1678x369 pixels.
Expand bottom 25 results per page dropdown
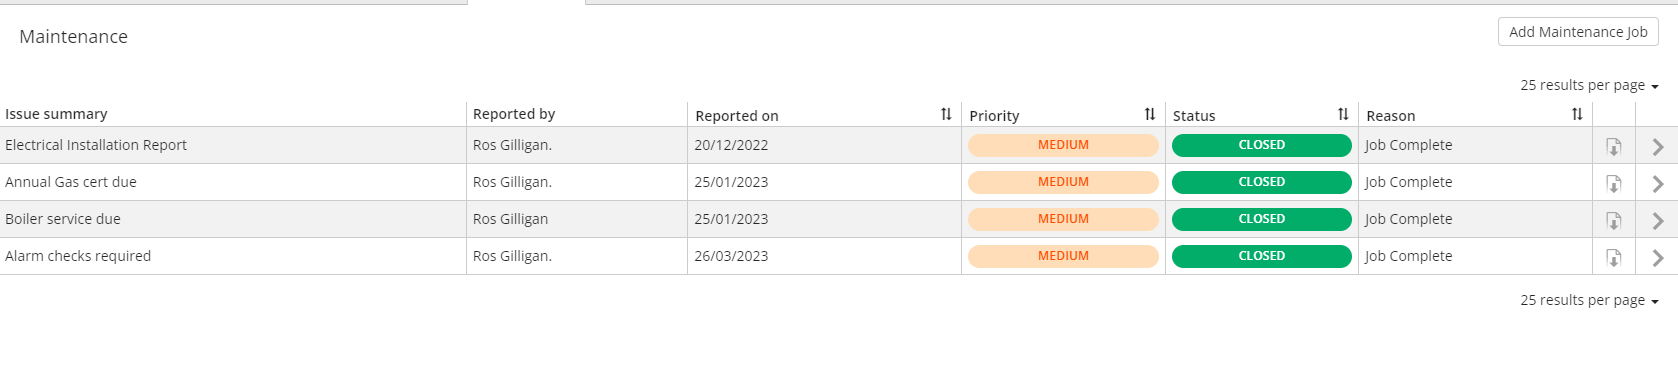[1589, 300]
